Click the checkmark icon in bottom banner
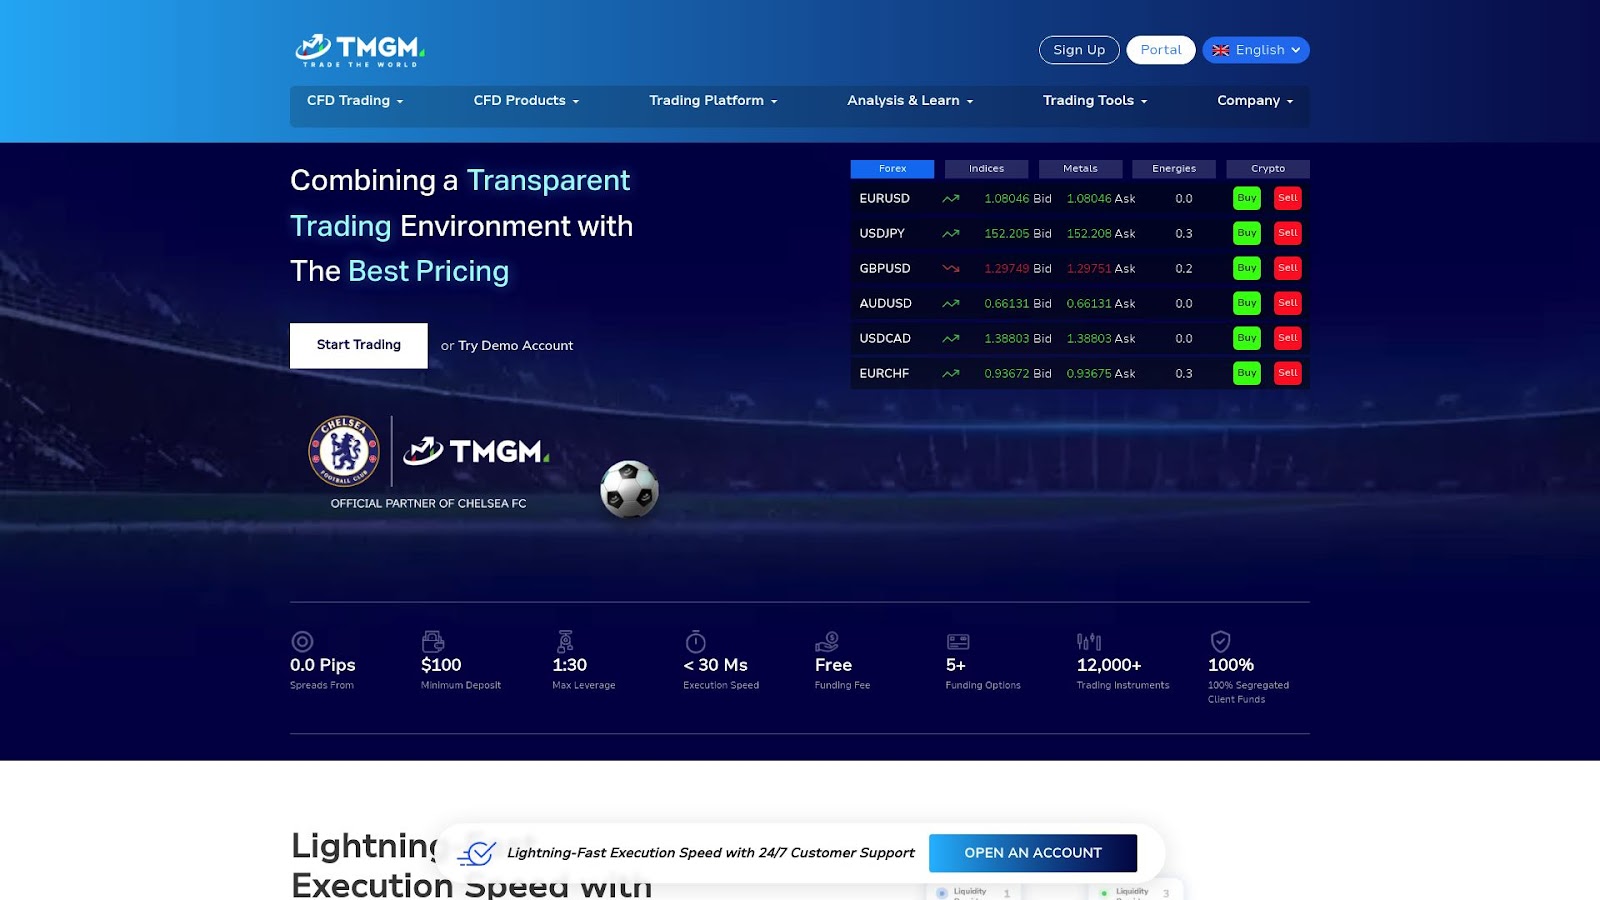This screenshot has width=1600, height=900. (x=477, y=853)
